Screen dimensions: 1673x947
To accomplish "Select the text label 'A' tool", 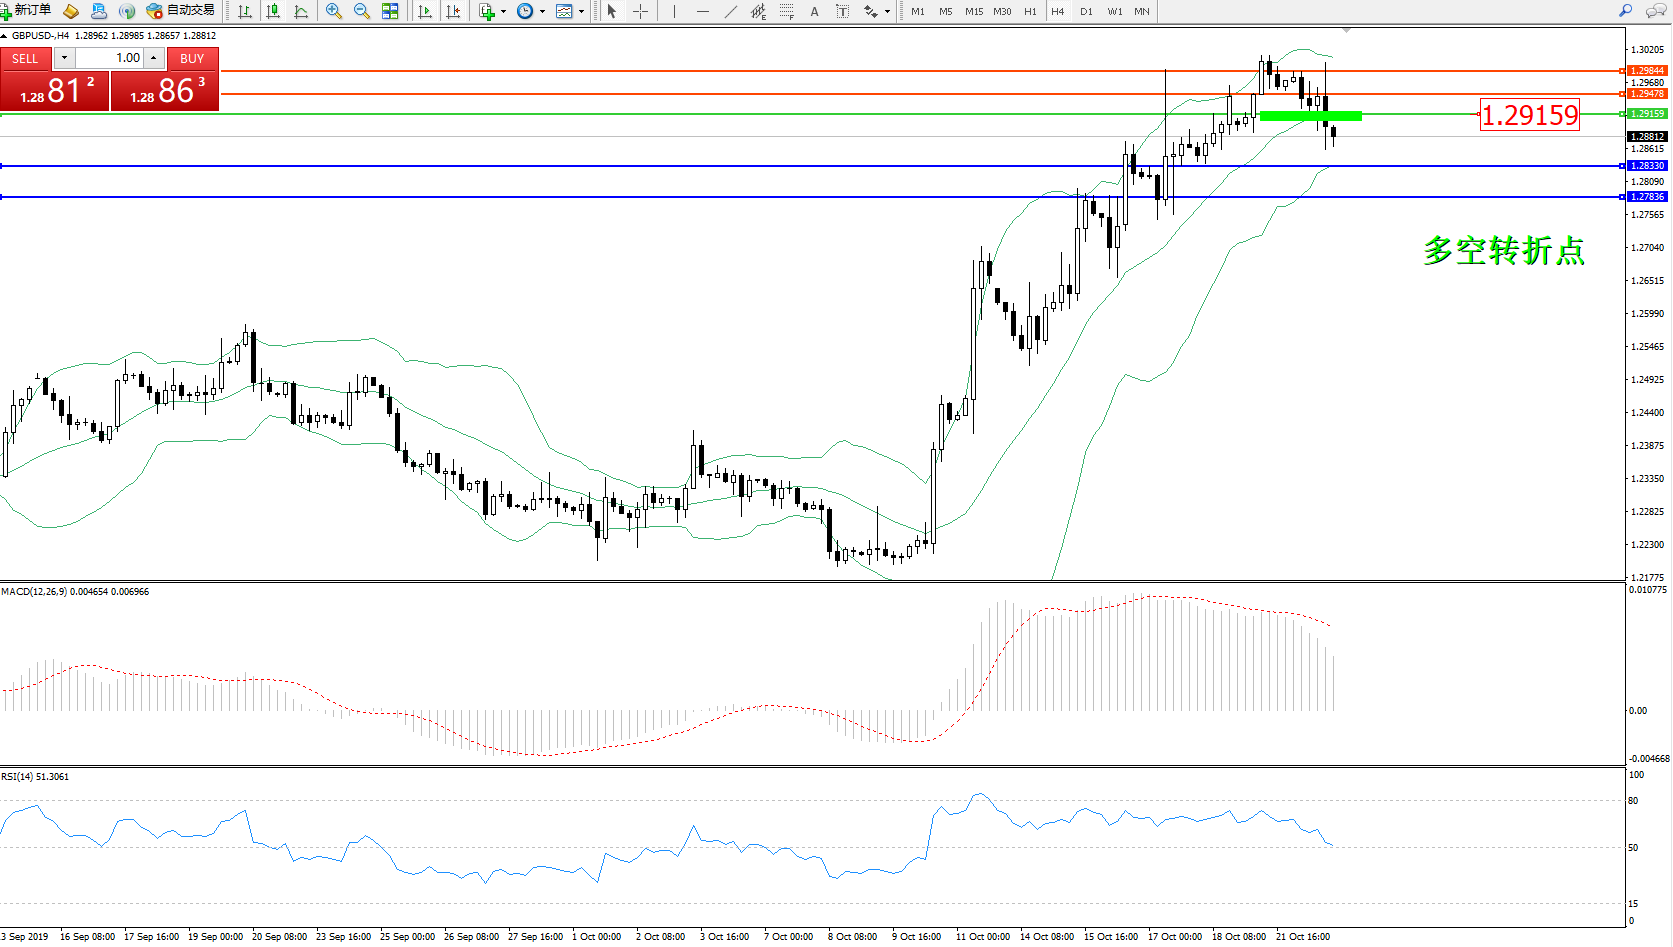I will point(814,11).
